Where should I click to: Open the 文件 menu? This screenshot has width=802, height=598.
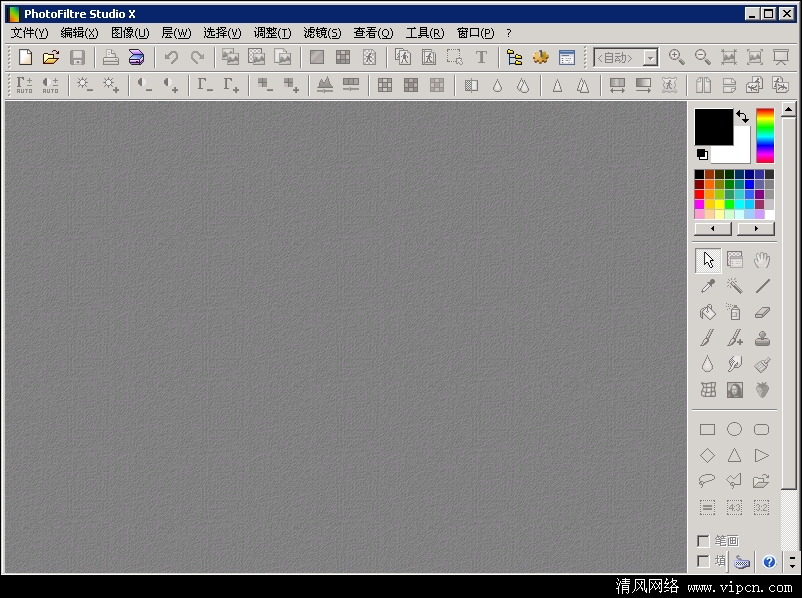point(30,33)
